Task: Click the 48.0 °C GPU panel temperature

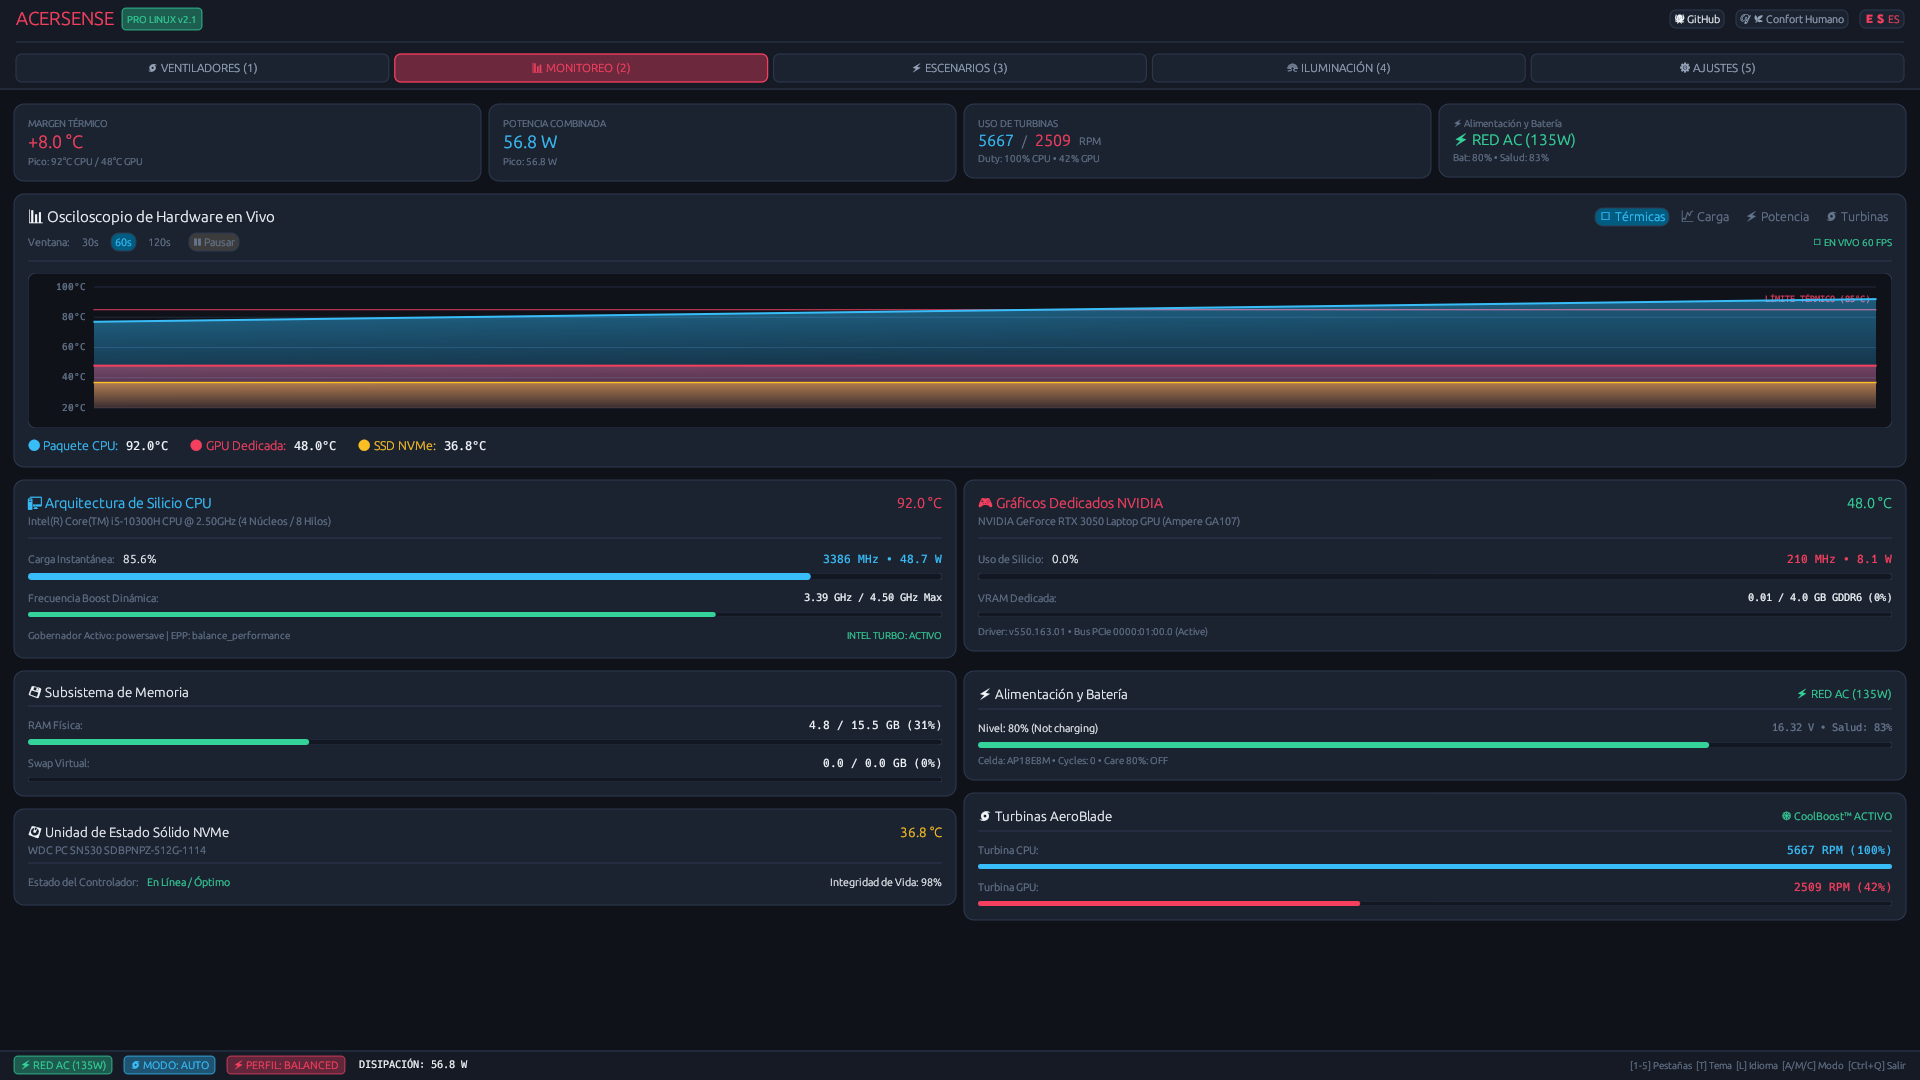Action: (x=1869, y=503)
